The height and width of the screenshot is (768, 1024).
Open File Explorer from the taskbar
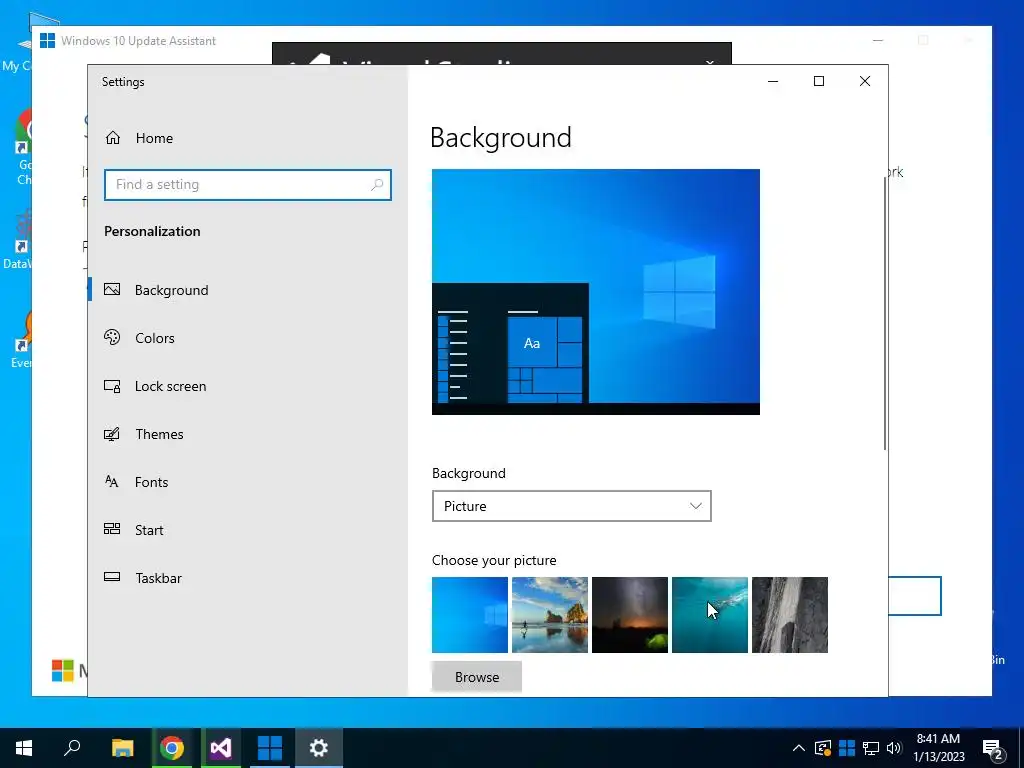point(123,748)
